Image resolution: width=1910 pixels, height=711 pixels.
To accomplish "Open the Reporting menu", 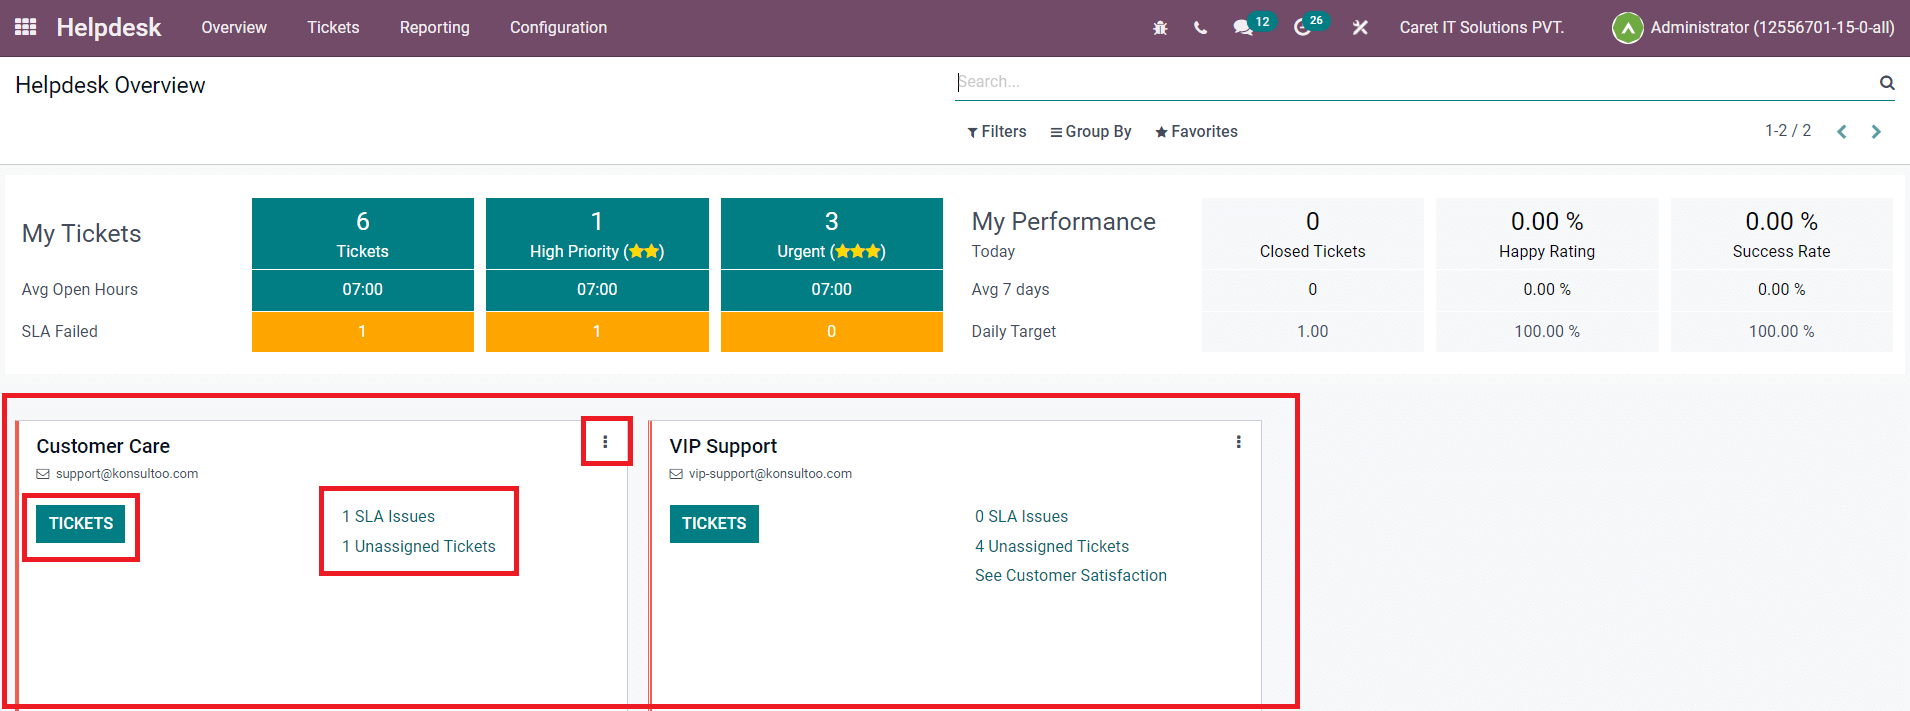I will (x=435, y=28).
